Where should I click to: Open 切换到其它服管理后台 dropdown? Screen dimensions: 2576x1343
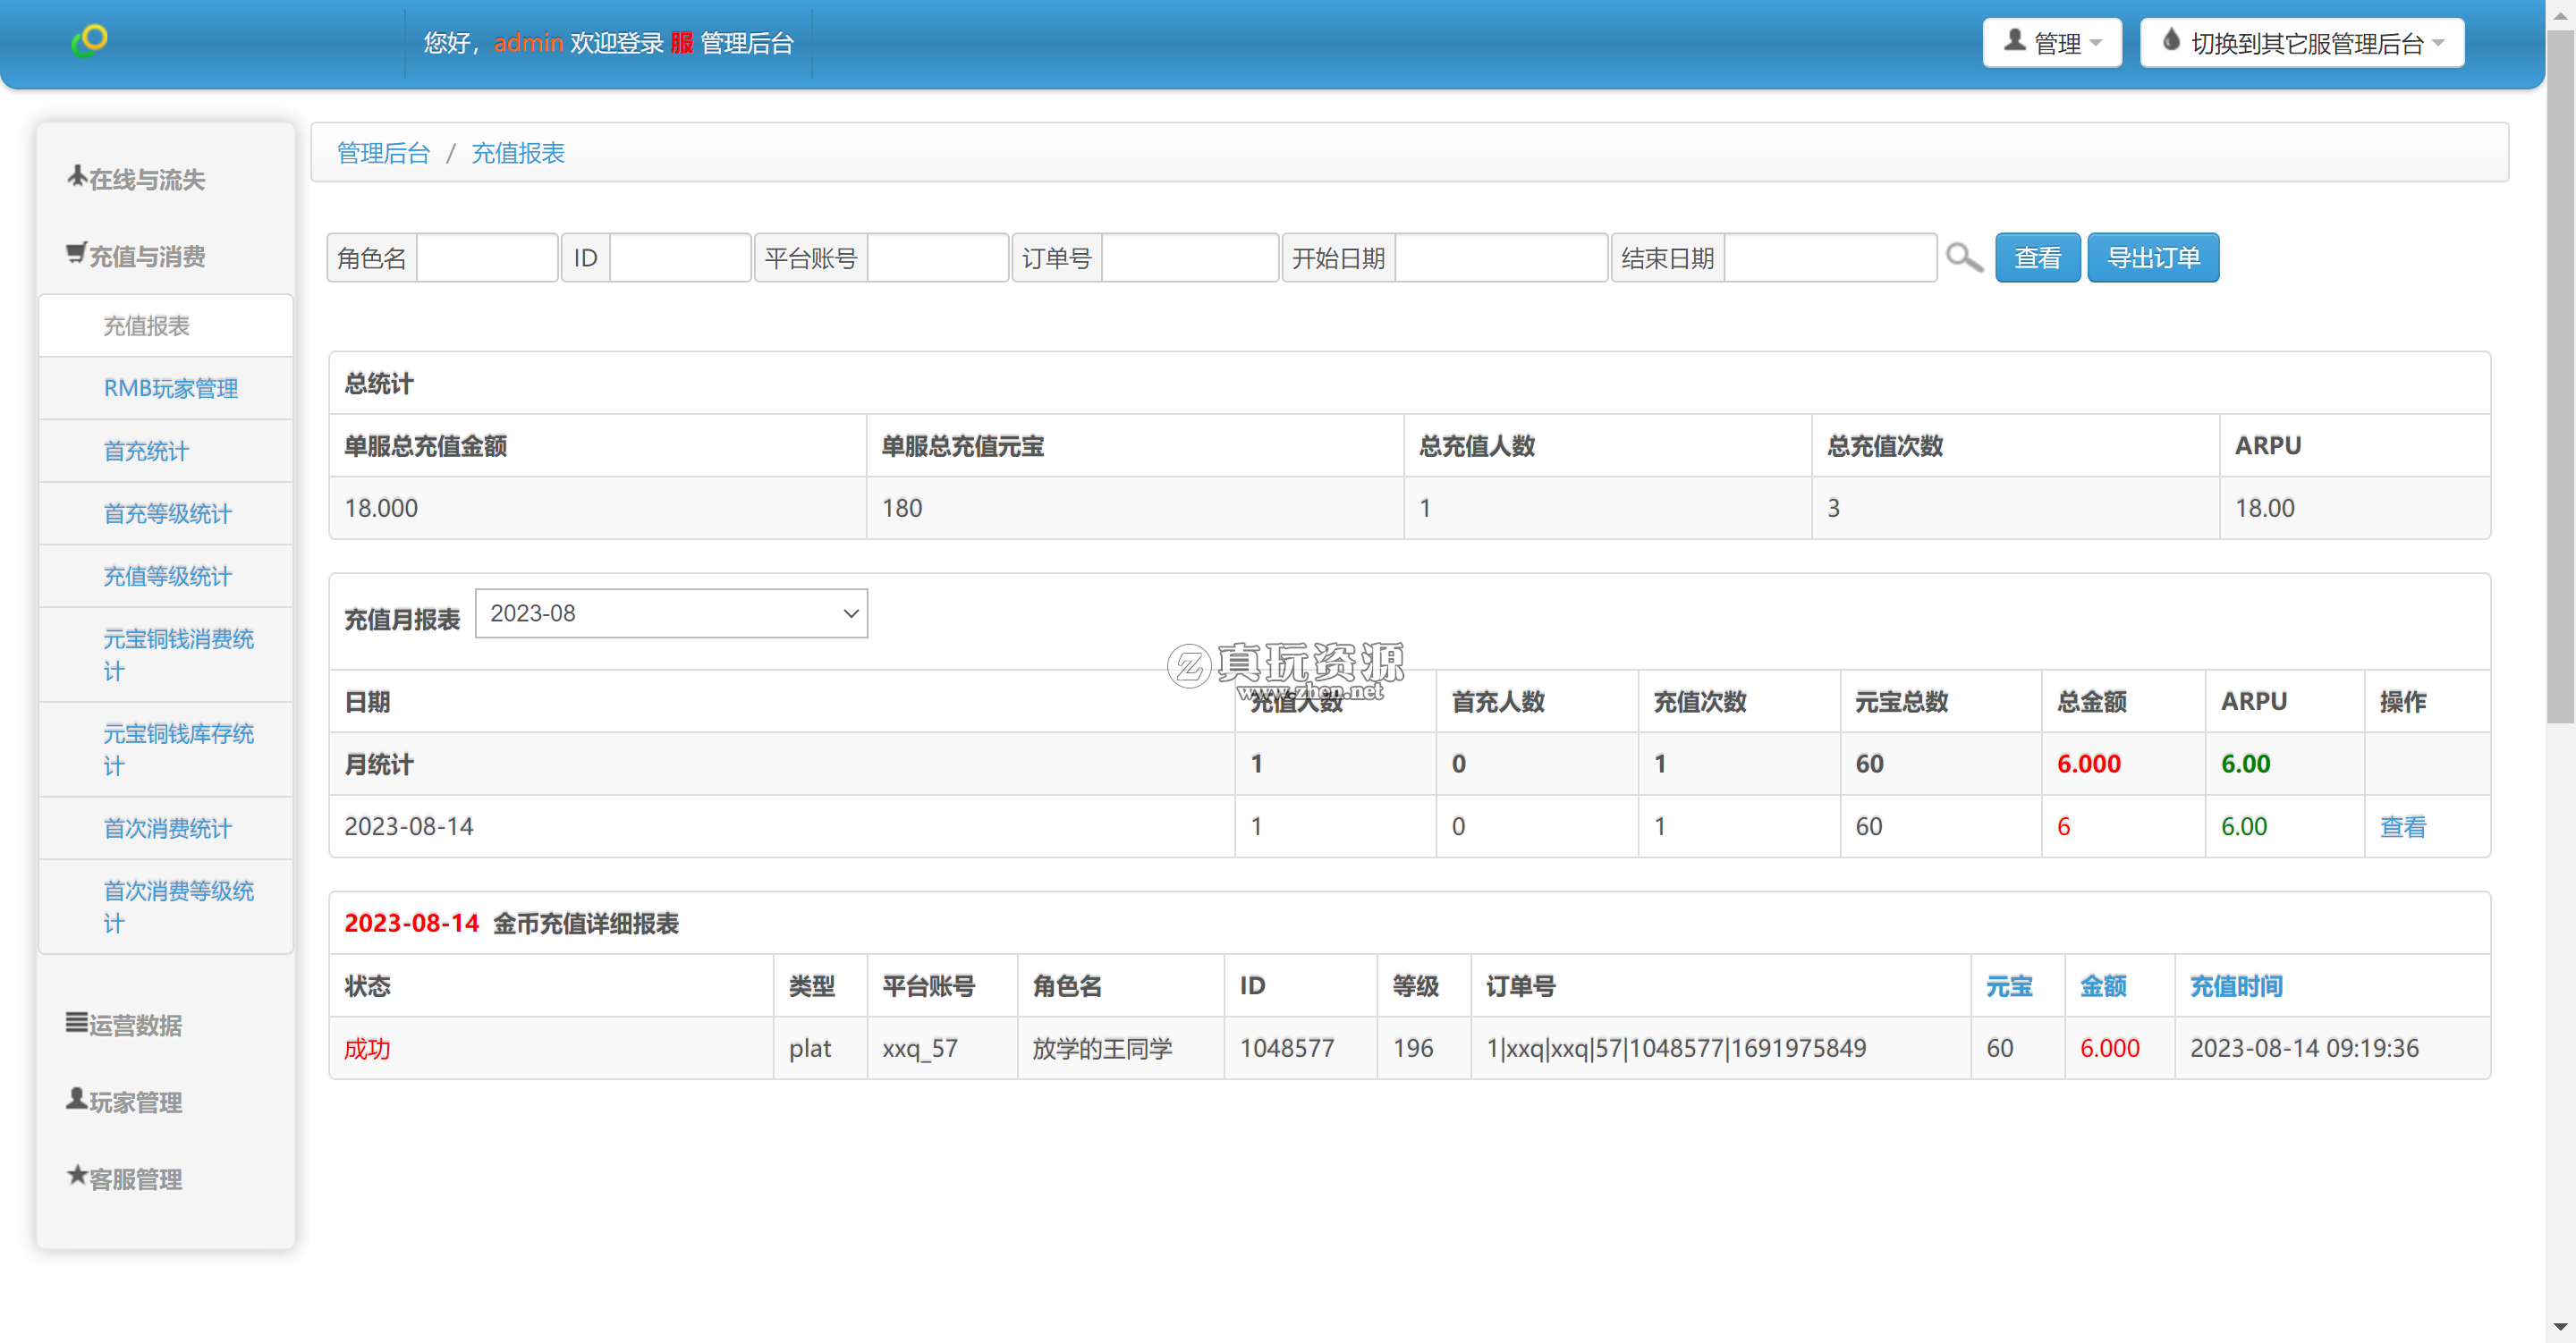click(x=2302, y=43)
